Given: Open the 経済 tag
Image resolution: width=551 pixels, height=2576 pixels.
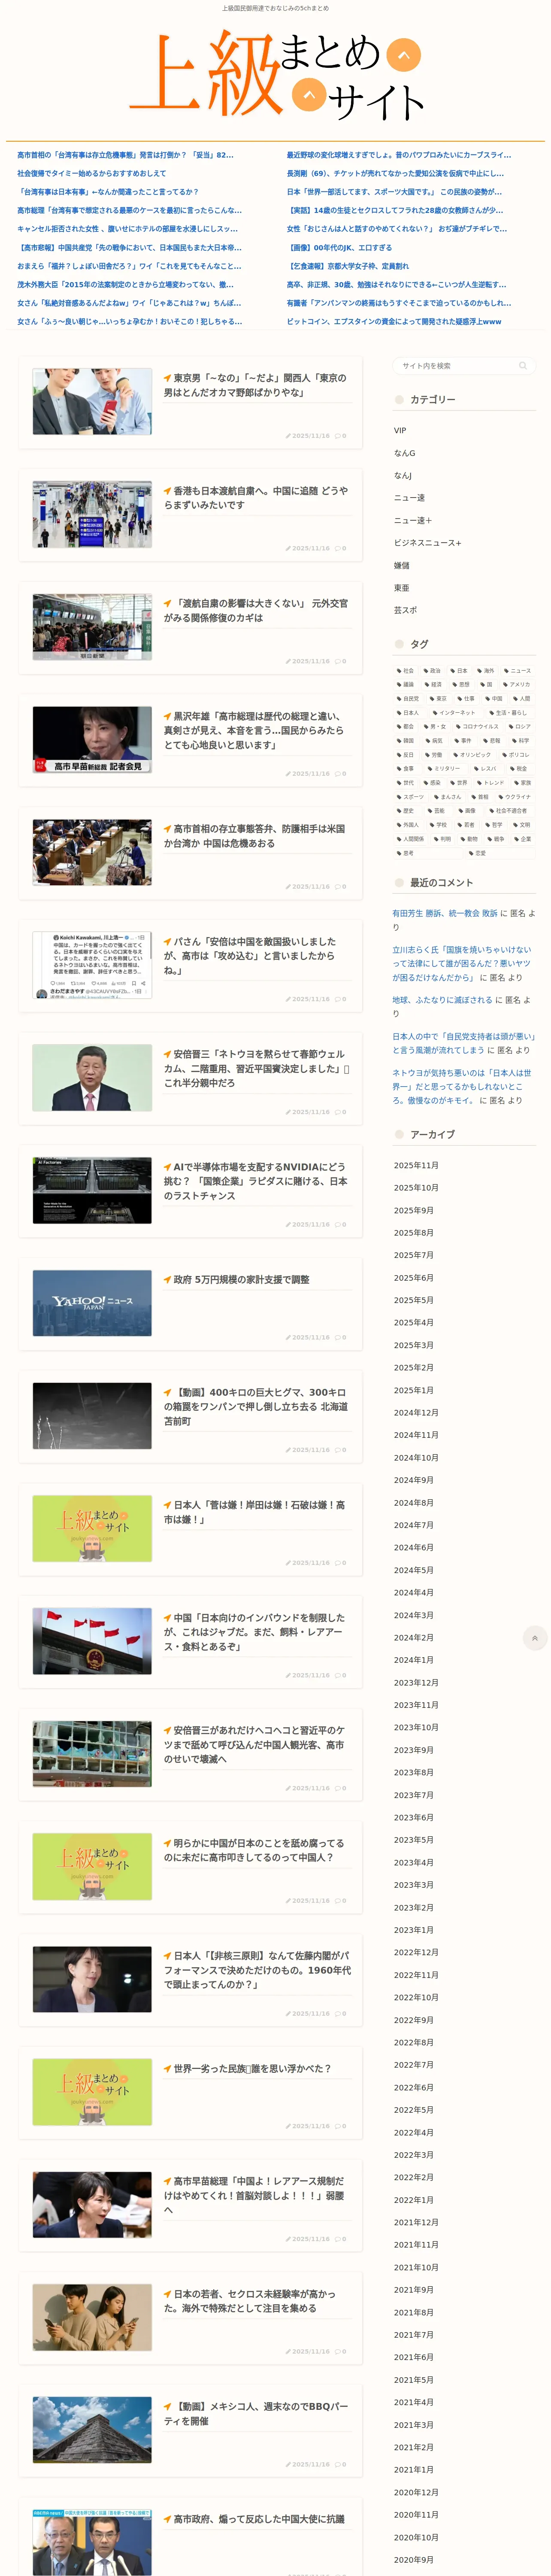Looking at the screenshot, I should click(434, 685).
